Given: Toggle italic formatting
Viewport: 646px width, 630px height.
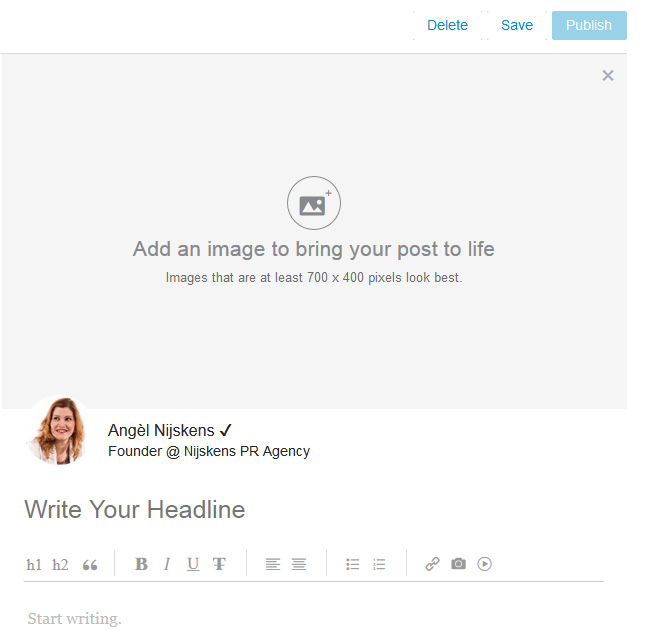Looking at the screenshot, I should click(167, 564).
